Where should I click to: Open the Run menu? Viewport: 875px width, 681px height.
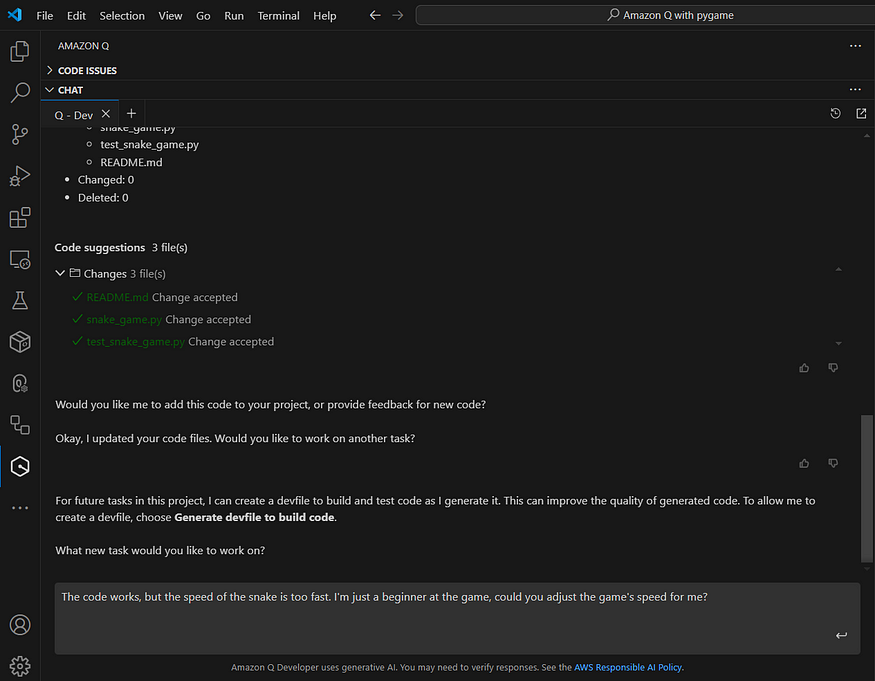tap(234, 16)
